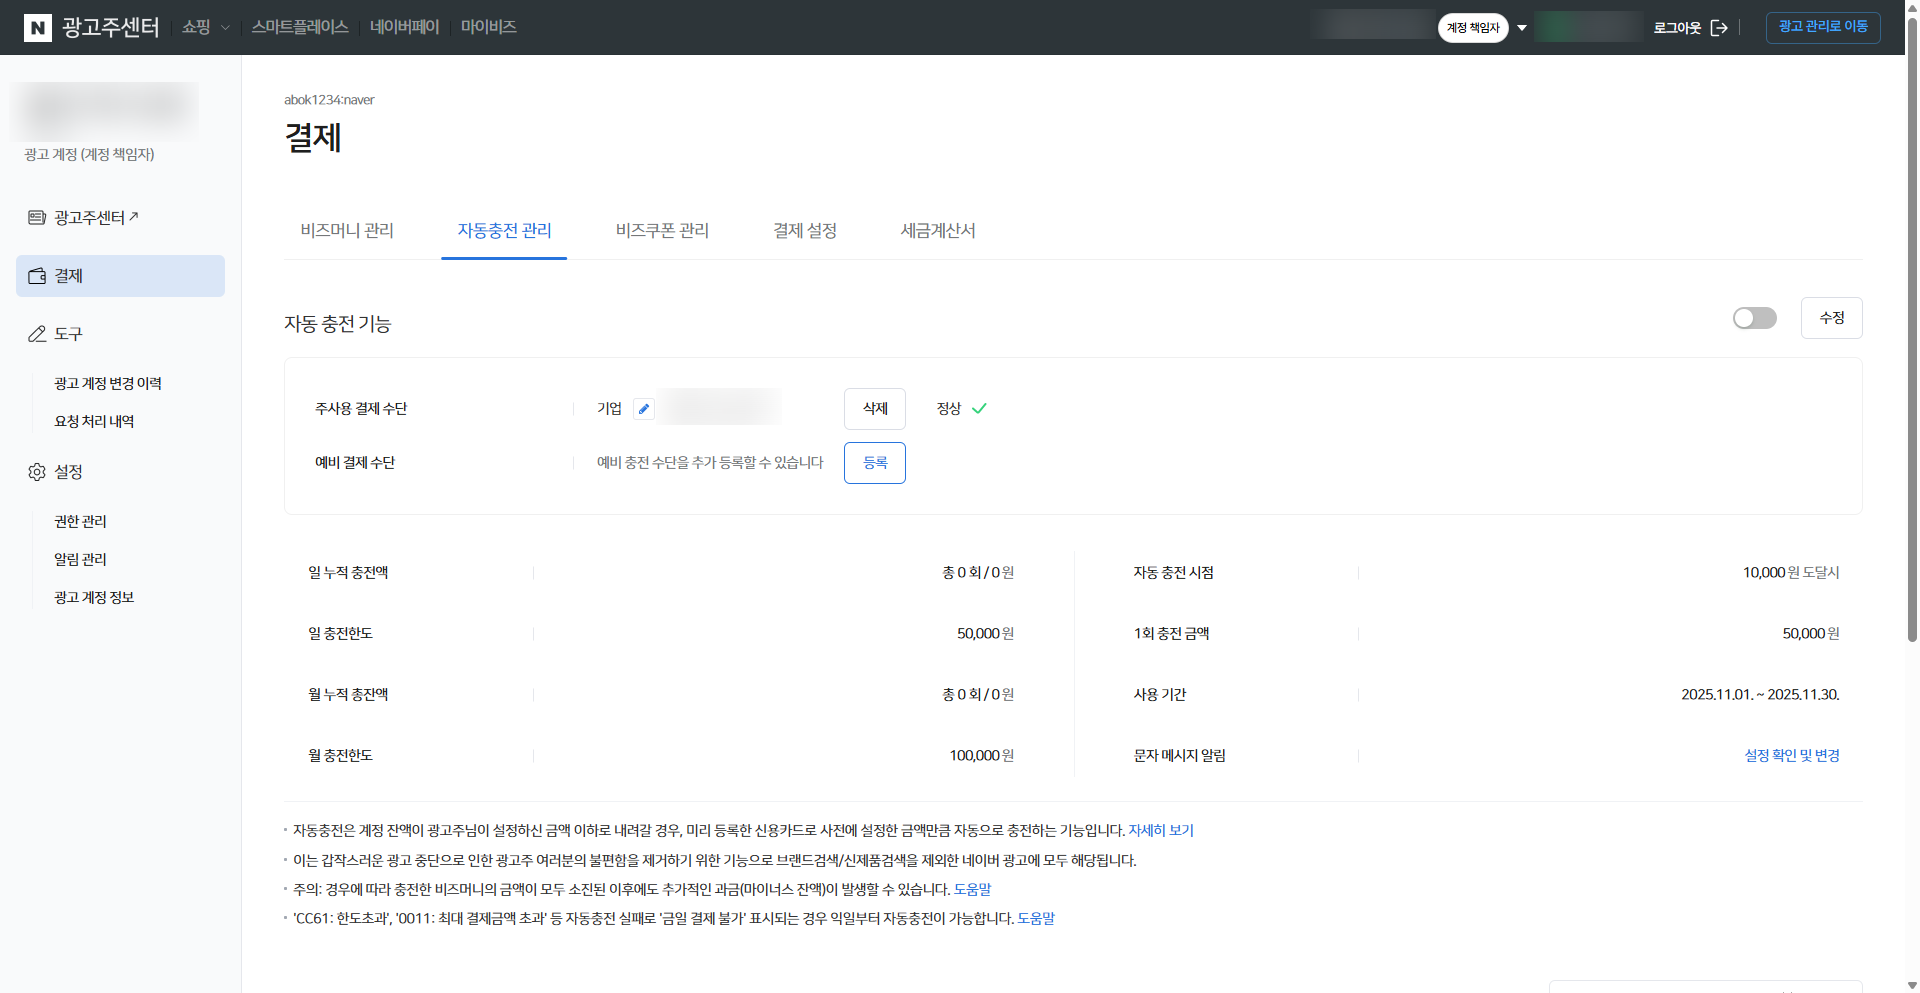1920x993 pixels.
Task: Click the logout arrow icon
Action: click(1719, 28)
